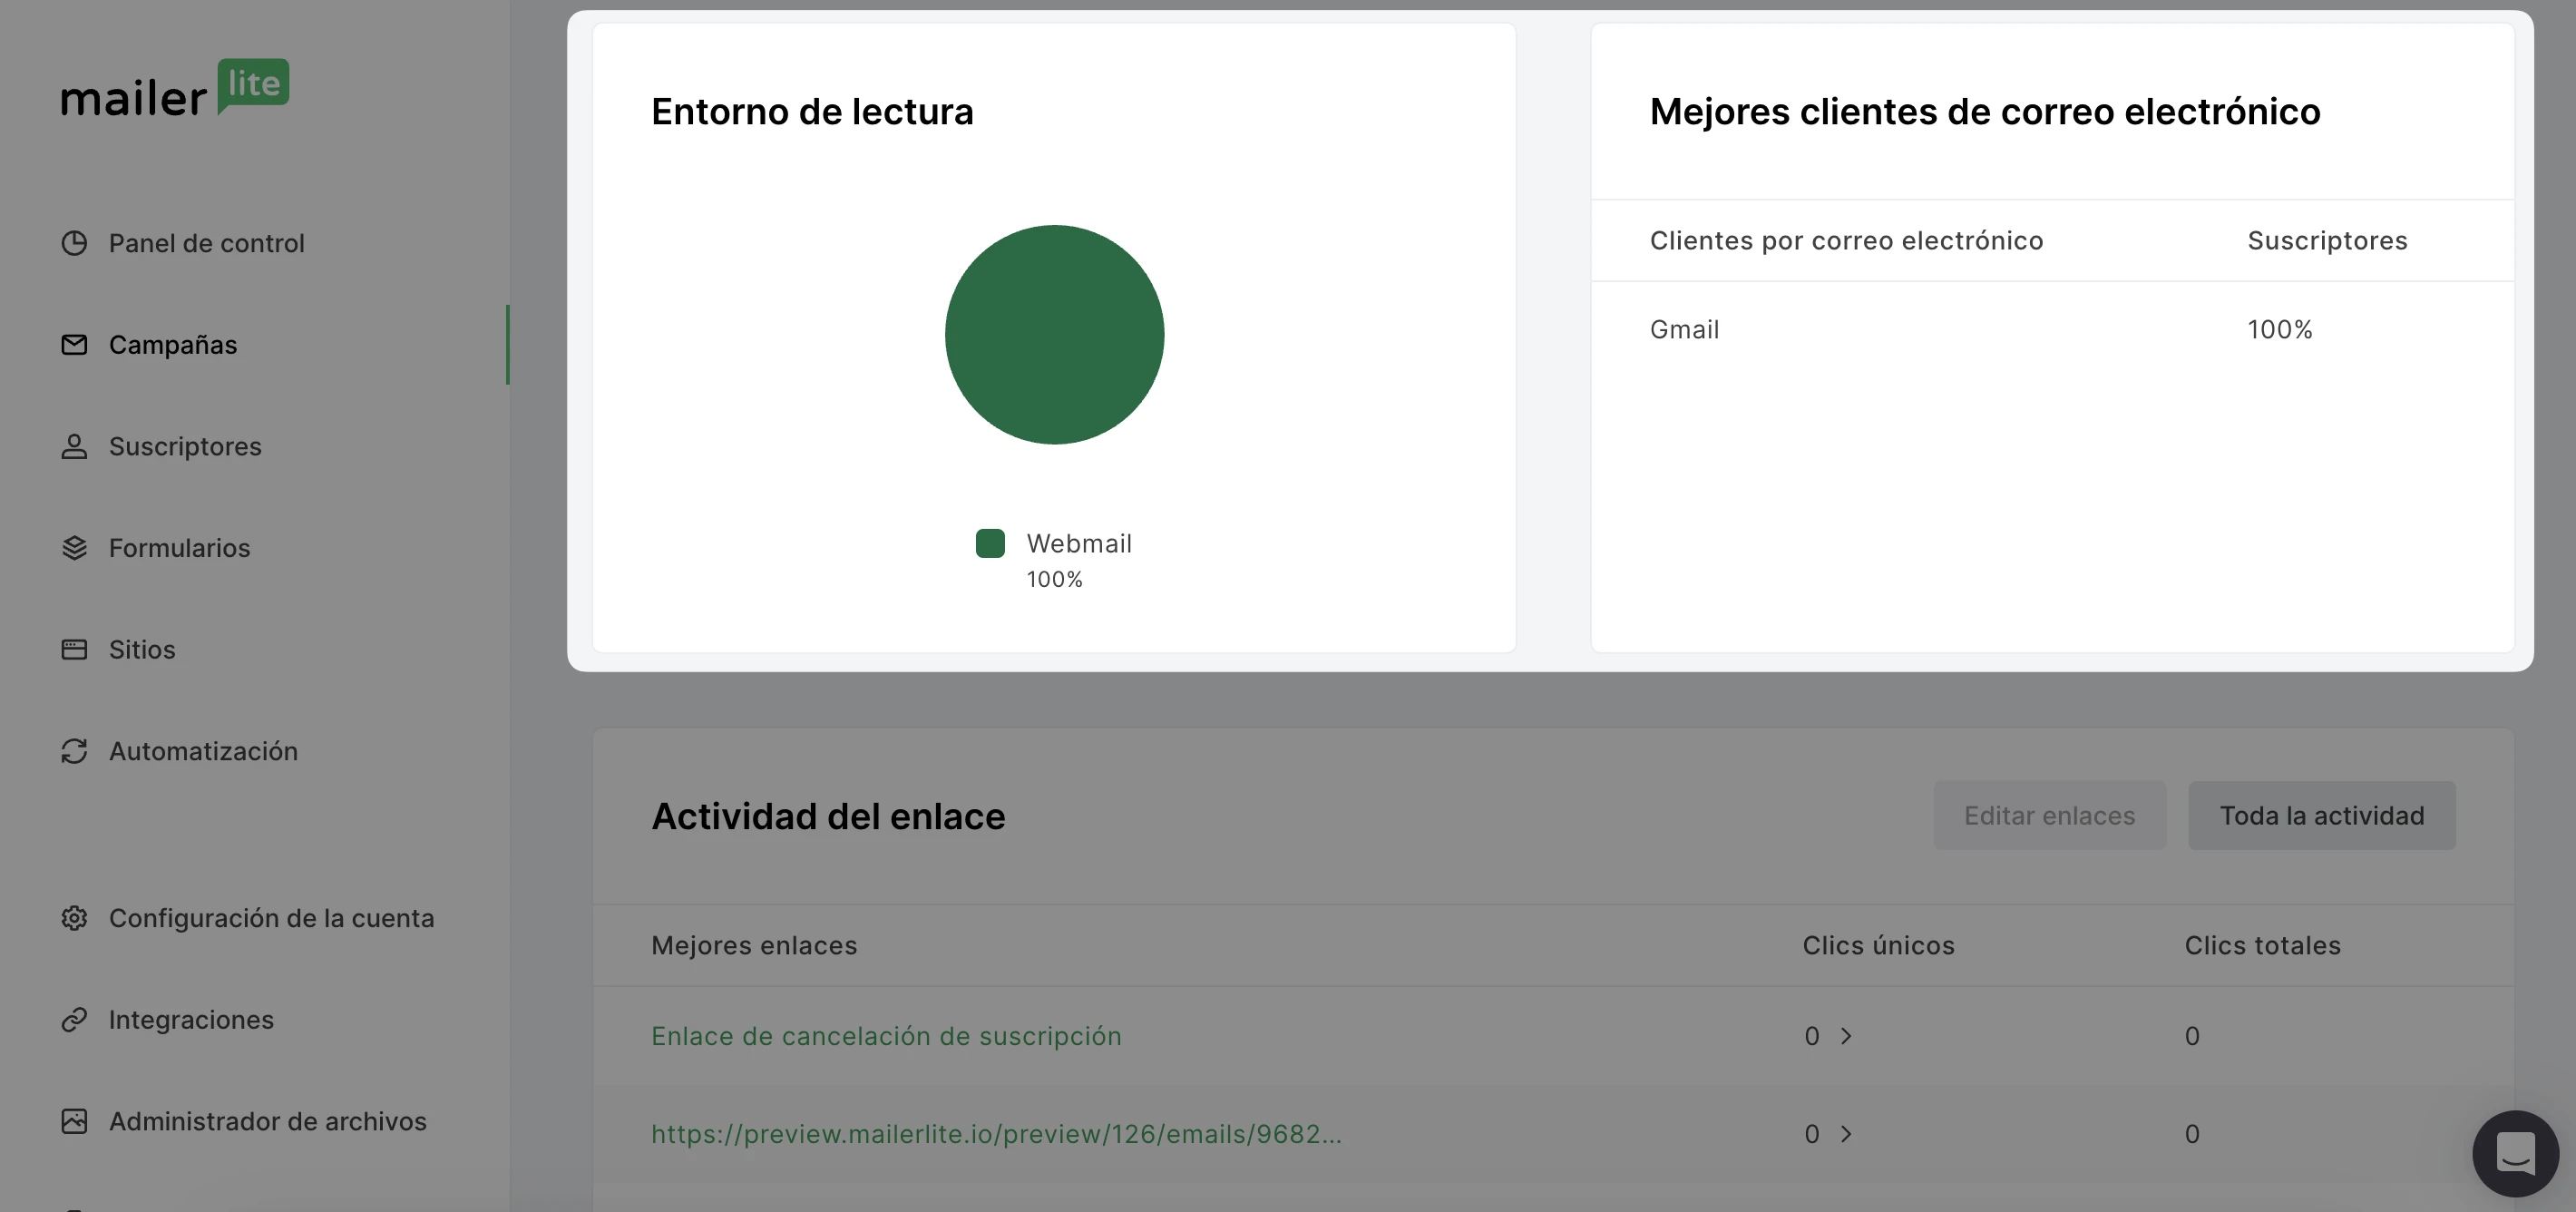Screen dimensions: 2576x1212
Task: Click the Suscriptores person icon
Action: tap(74, 446)
